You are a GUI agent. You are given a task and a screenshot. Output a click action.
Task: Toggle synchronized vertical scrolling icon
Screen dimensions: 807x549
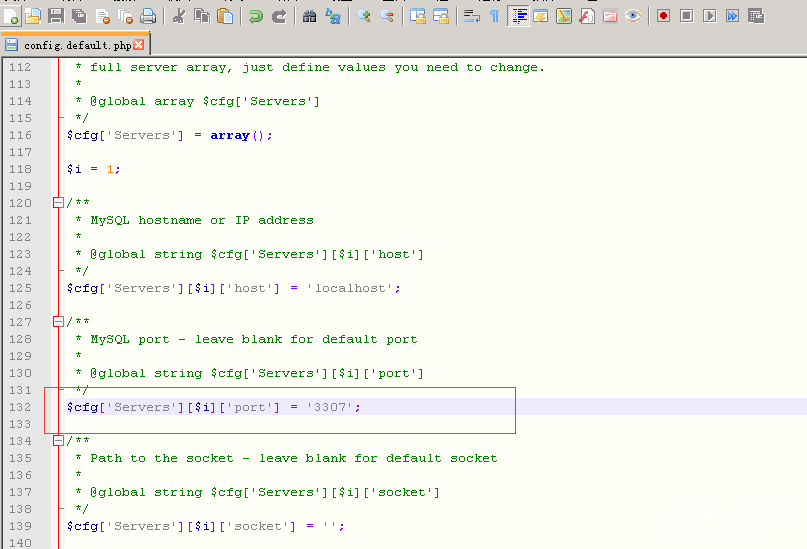418,16
